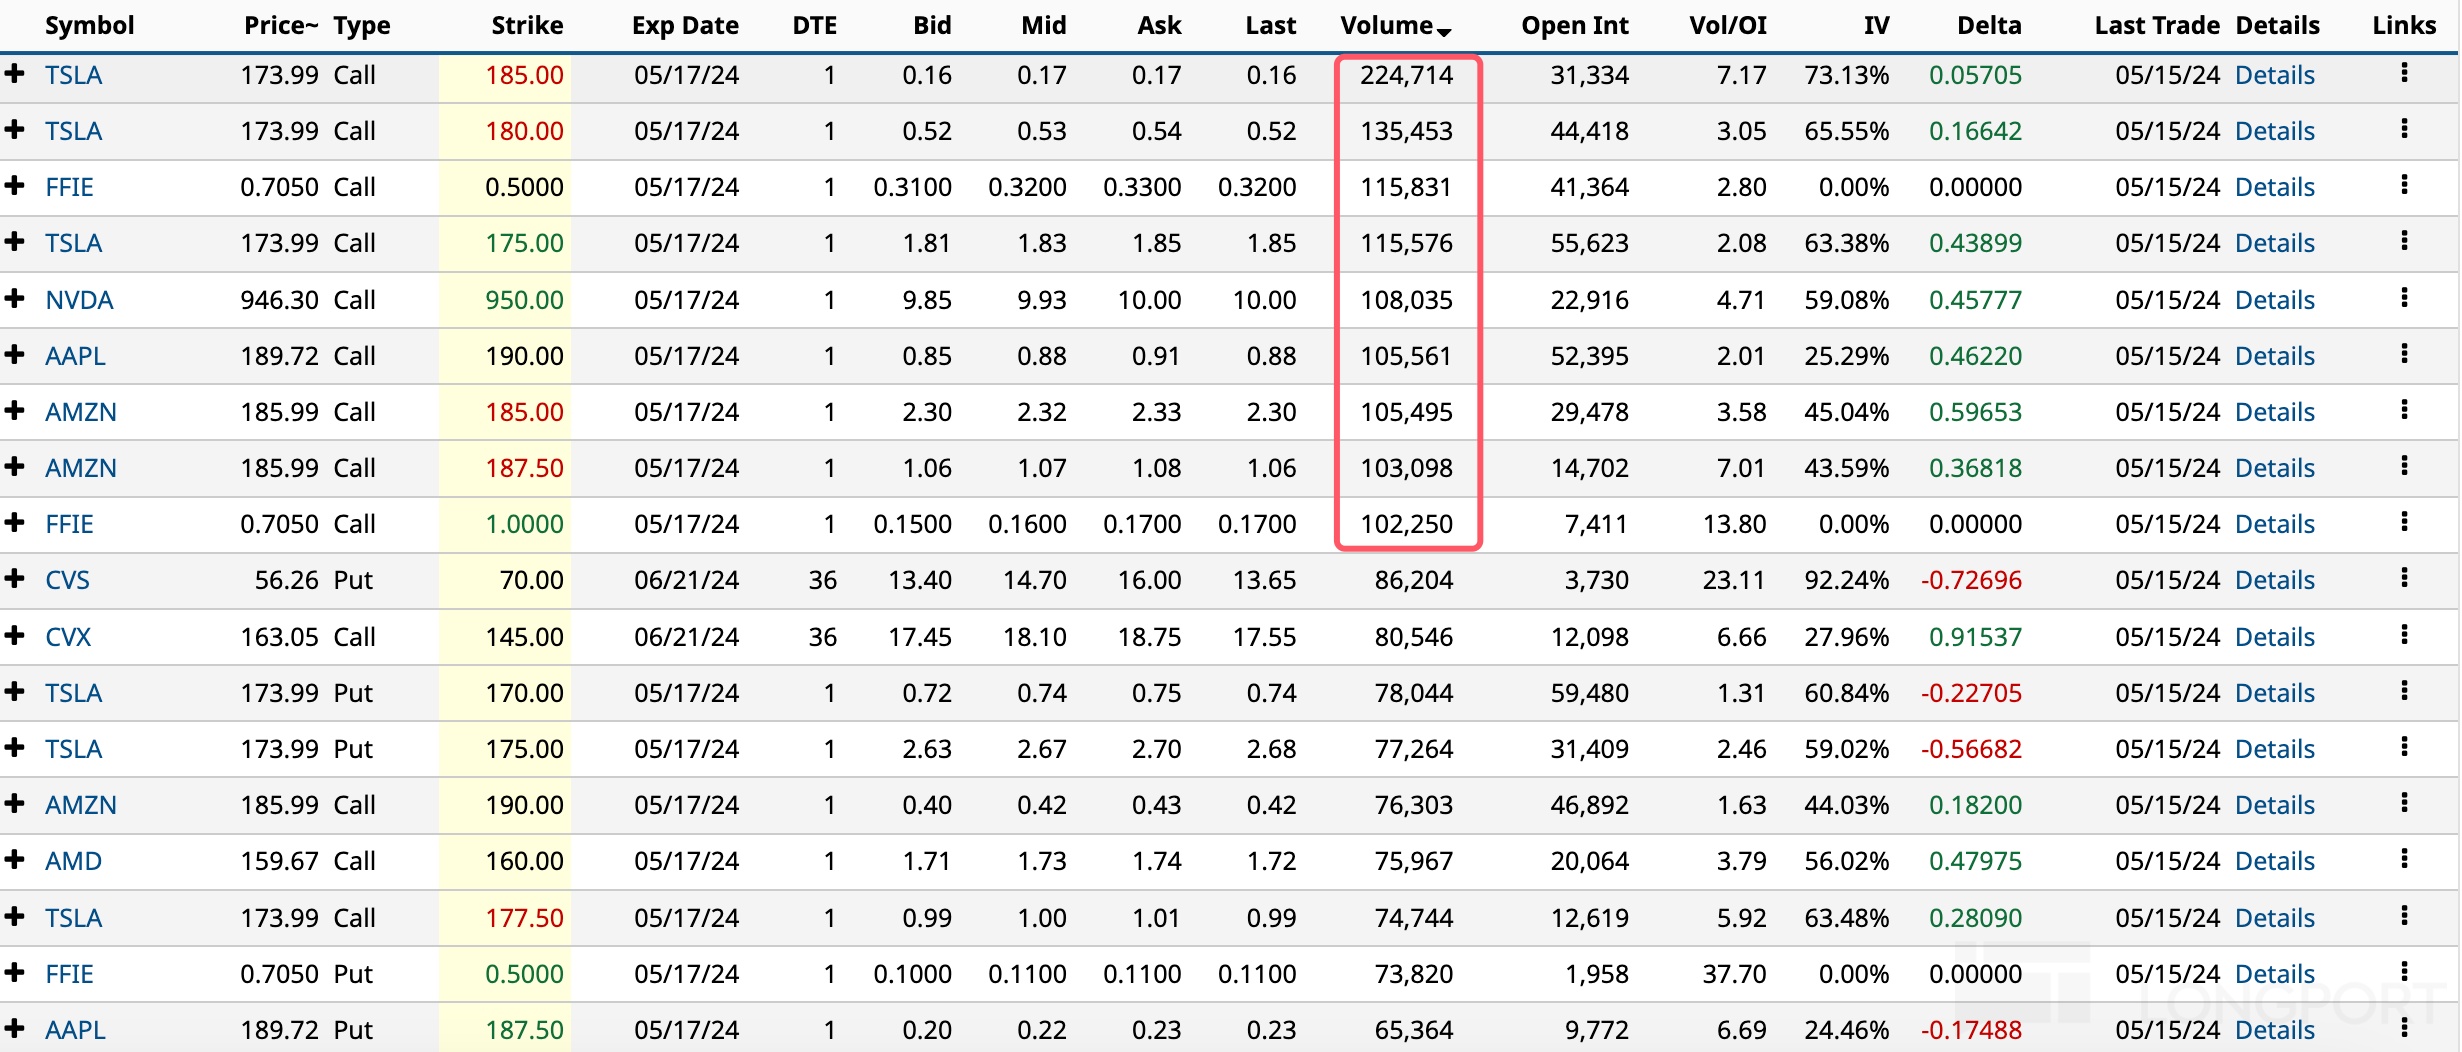Screen dimensions: 2462x1052
Task: Show links menu for NVDA 950.00 Call
Action: coord(2404,298)
